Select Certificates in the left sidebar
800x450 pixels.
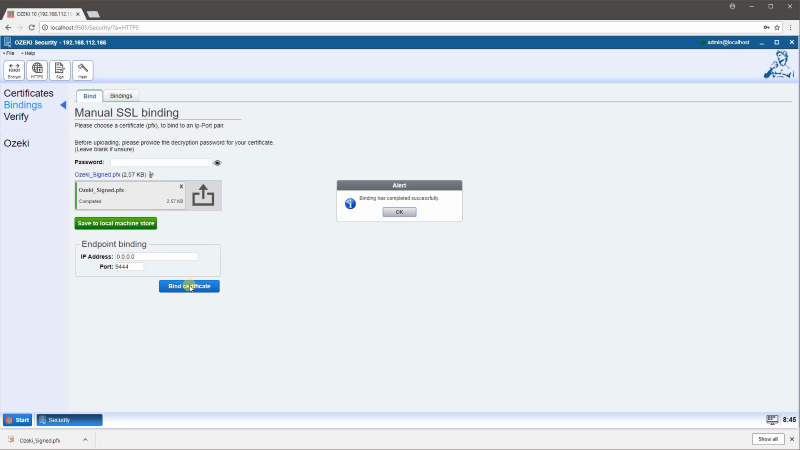click(29, 93)
